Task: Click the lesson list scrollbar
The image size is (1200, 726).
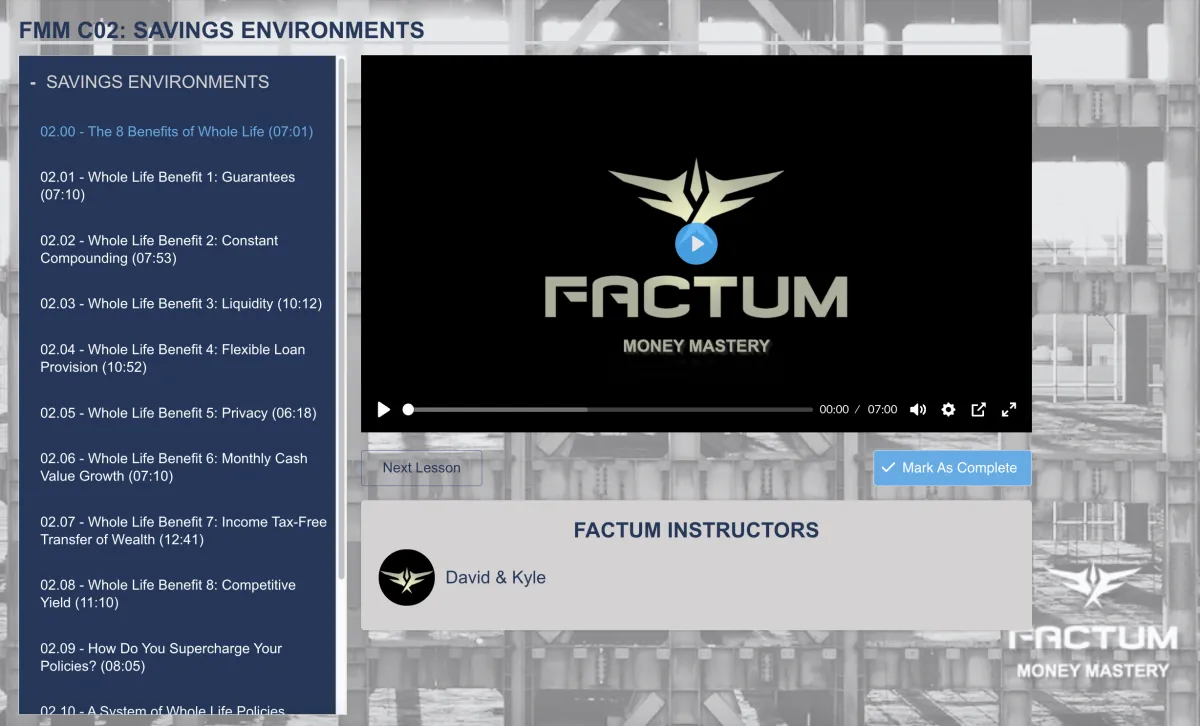Action: tap(341, 320)
